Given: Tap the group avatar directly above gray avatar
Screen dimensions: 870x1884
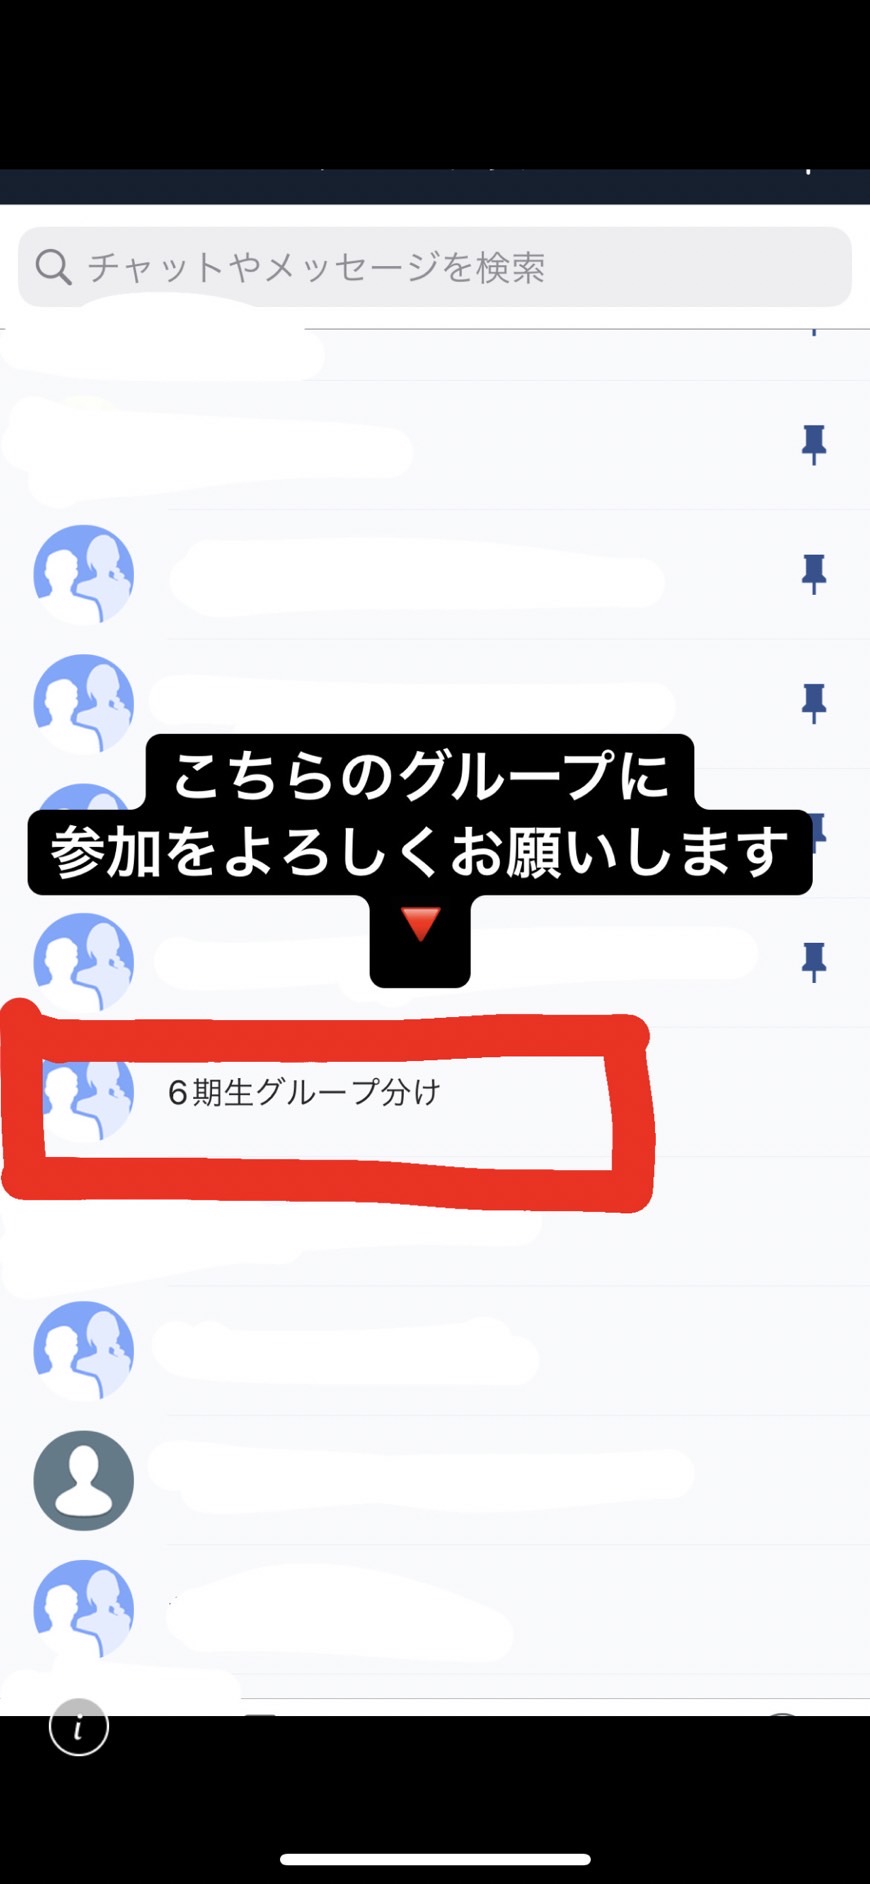Looking at the screenshot, I should (84, 1351).
